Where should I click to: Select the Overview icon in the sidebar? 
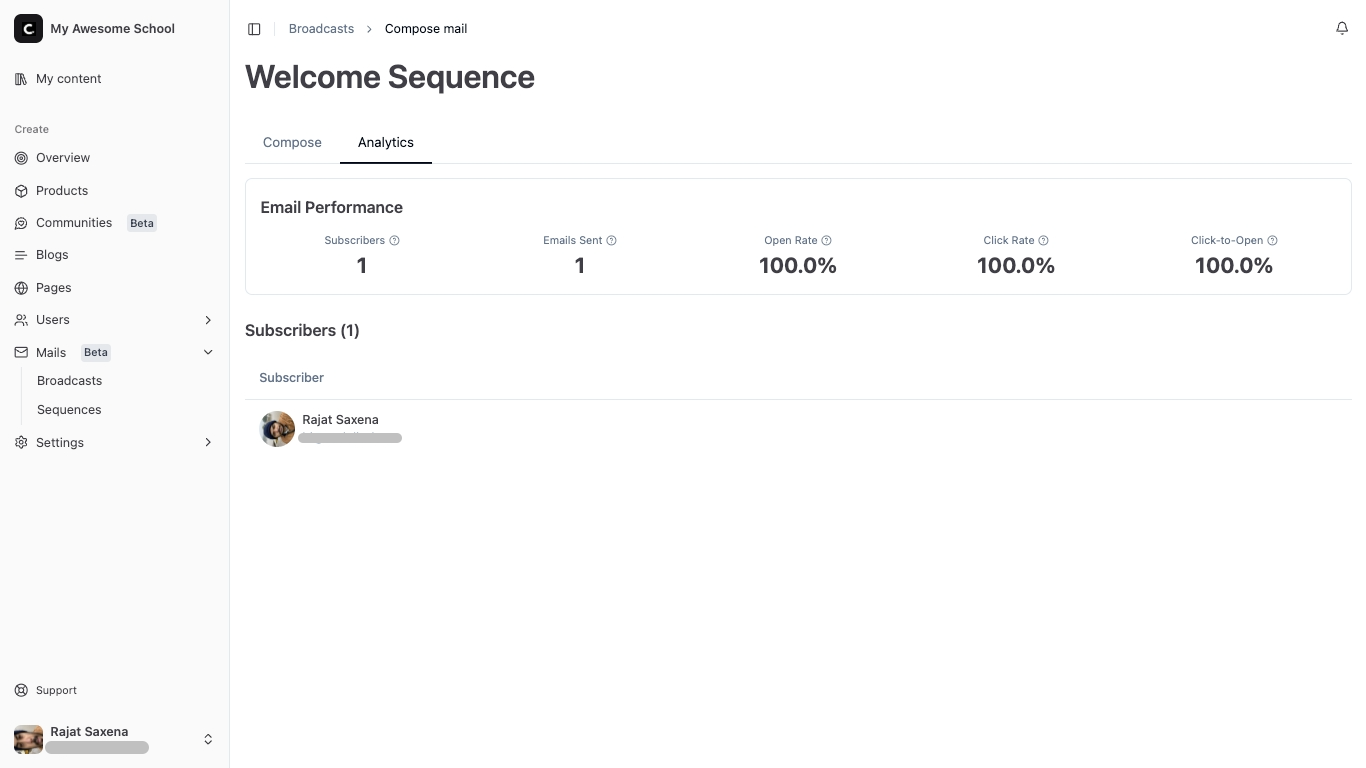(20, 157)
